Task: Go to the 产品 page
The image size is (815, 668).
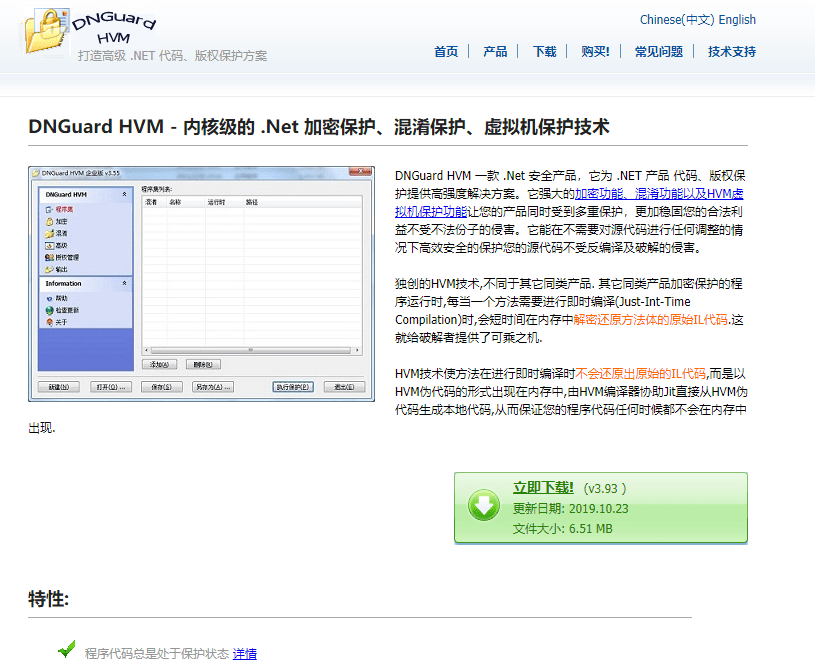Action: [x=495, y=51]
